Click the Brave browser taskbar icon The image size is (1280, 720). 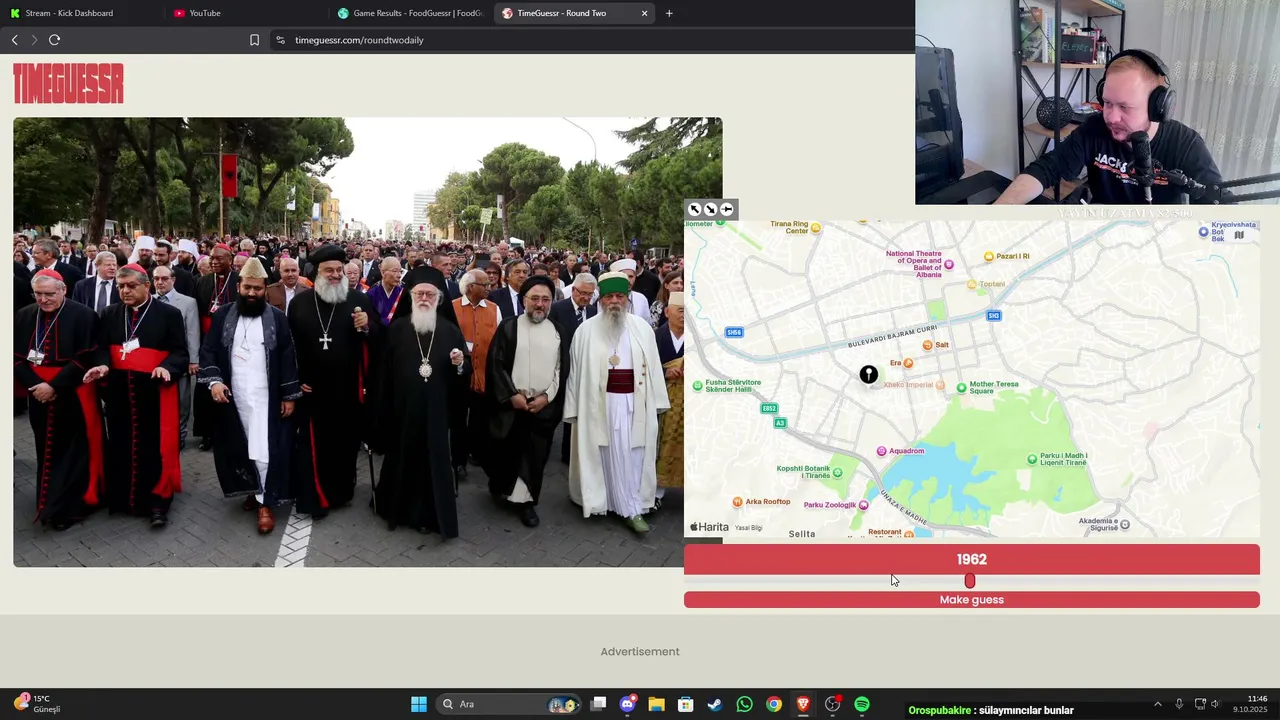803,704
